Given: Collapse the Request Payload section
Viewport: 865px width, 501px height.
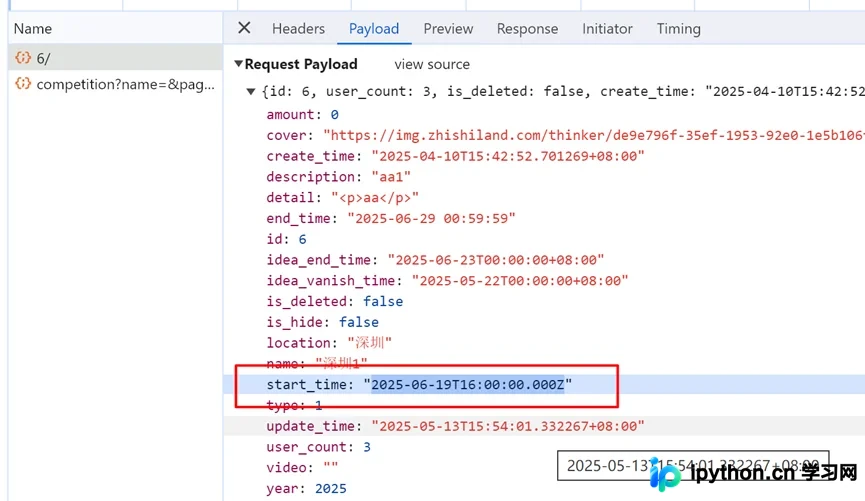Looking at the screenshot, I should point(238,64).
